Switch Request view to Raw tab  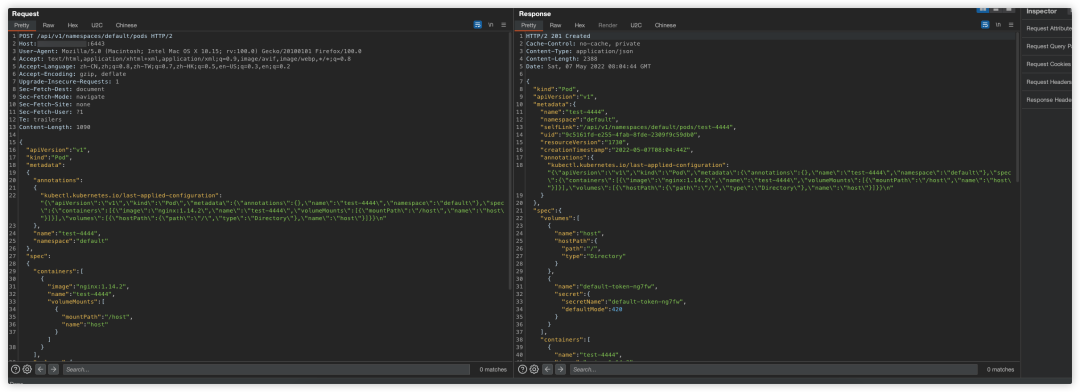point(48,25)
